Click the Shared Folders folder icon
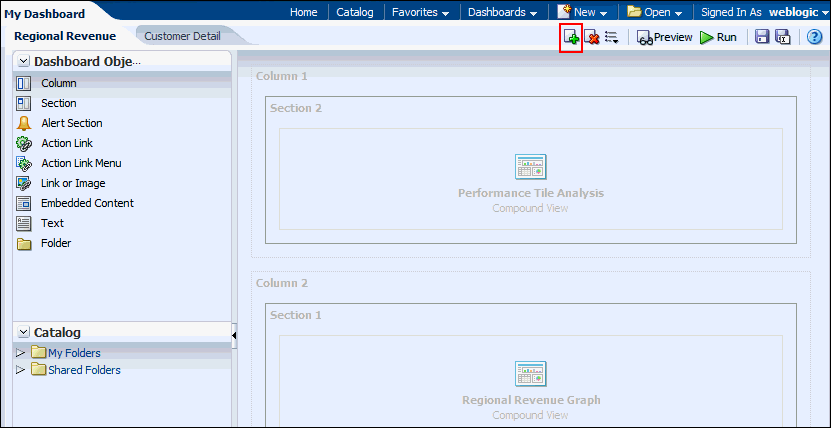The width and height of the screenshot is (831, 428). pos(39,370)
